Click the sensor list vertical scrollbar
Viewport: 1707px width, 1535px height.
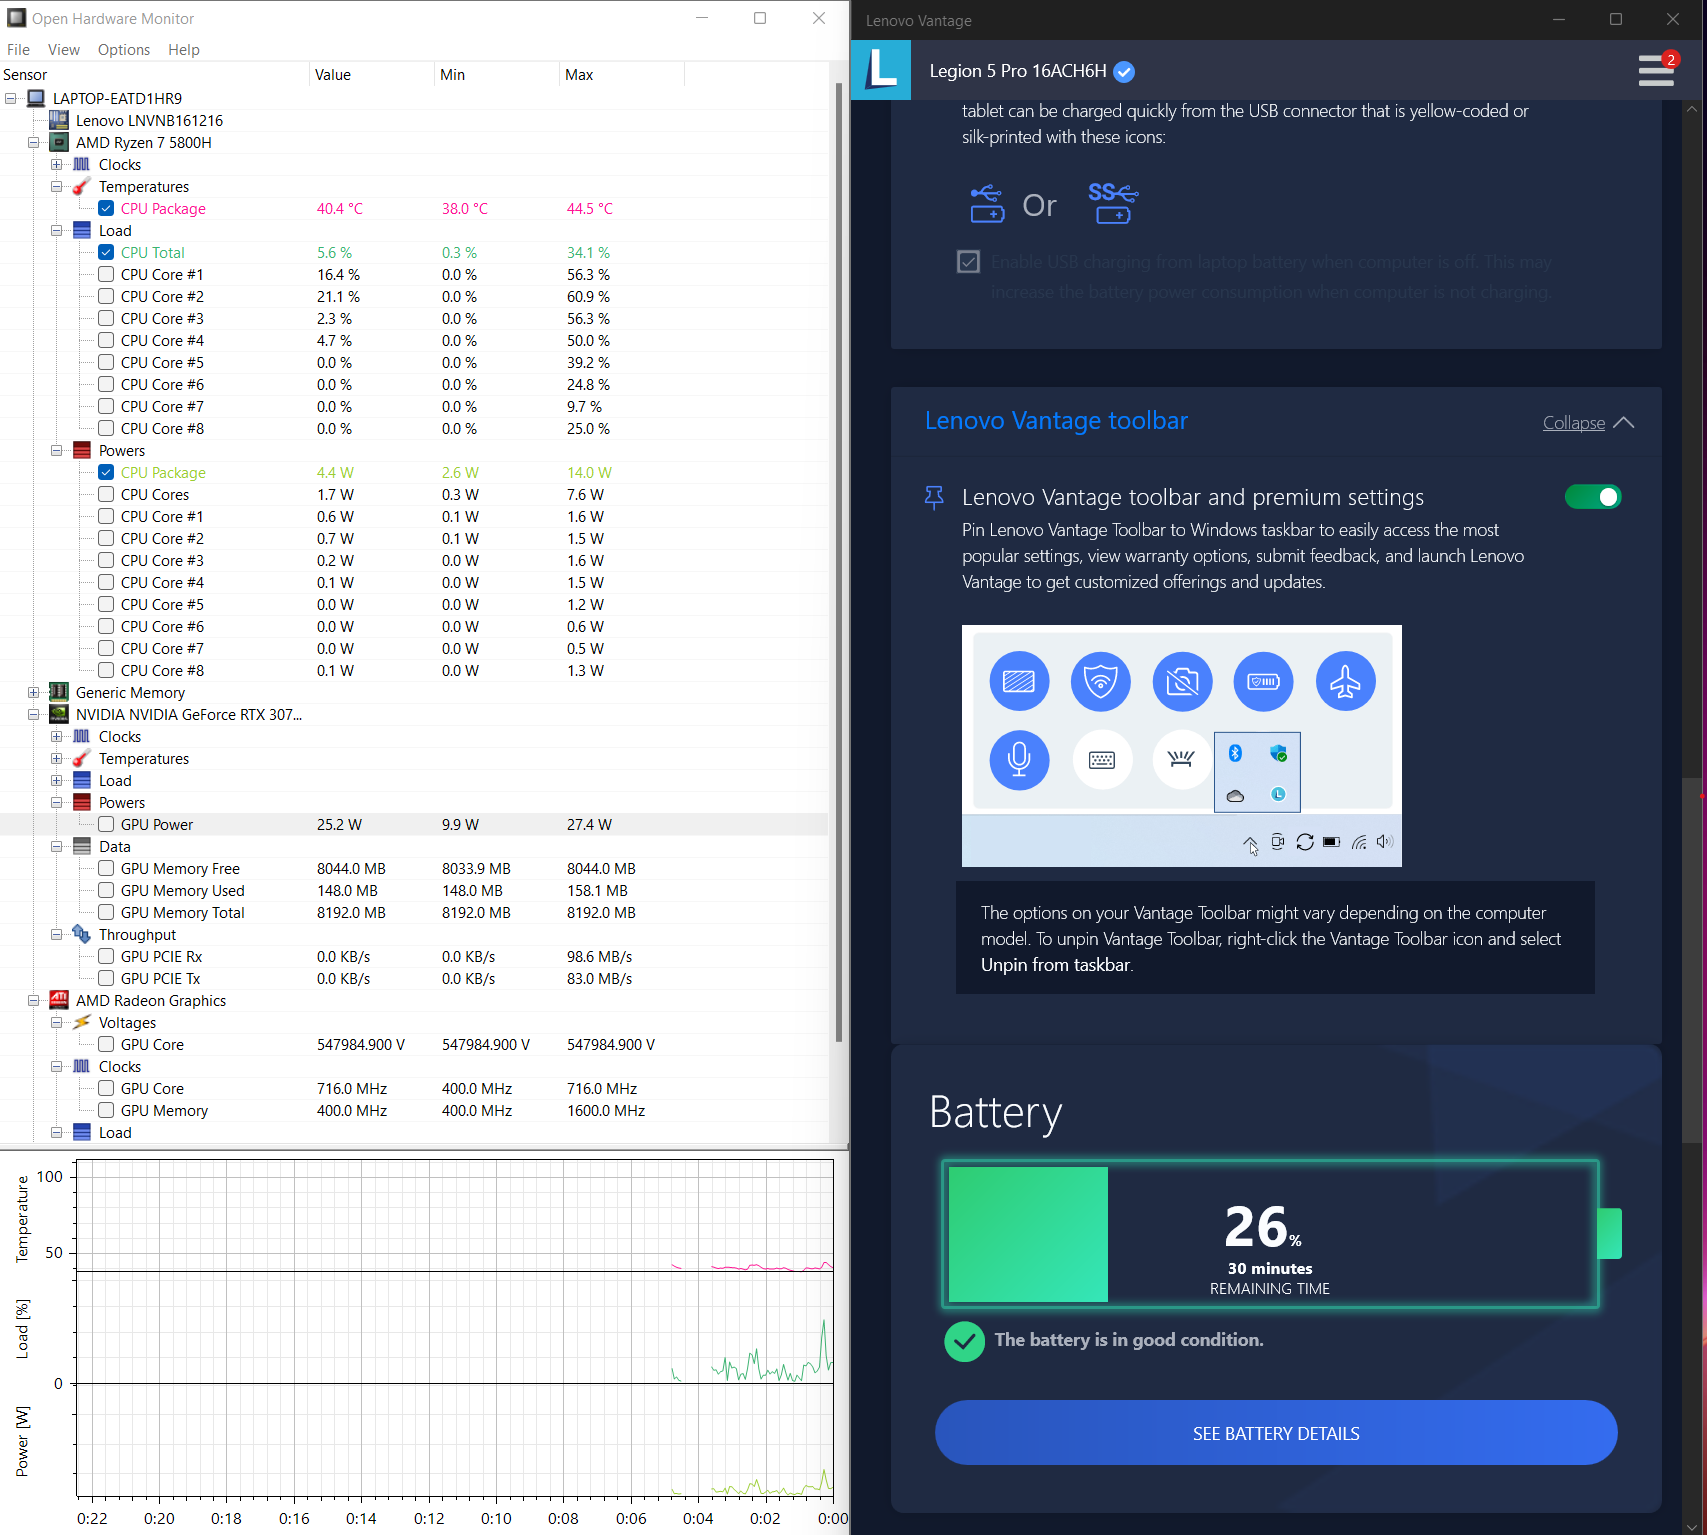pyautogui.click(x=839, y=562)
